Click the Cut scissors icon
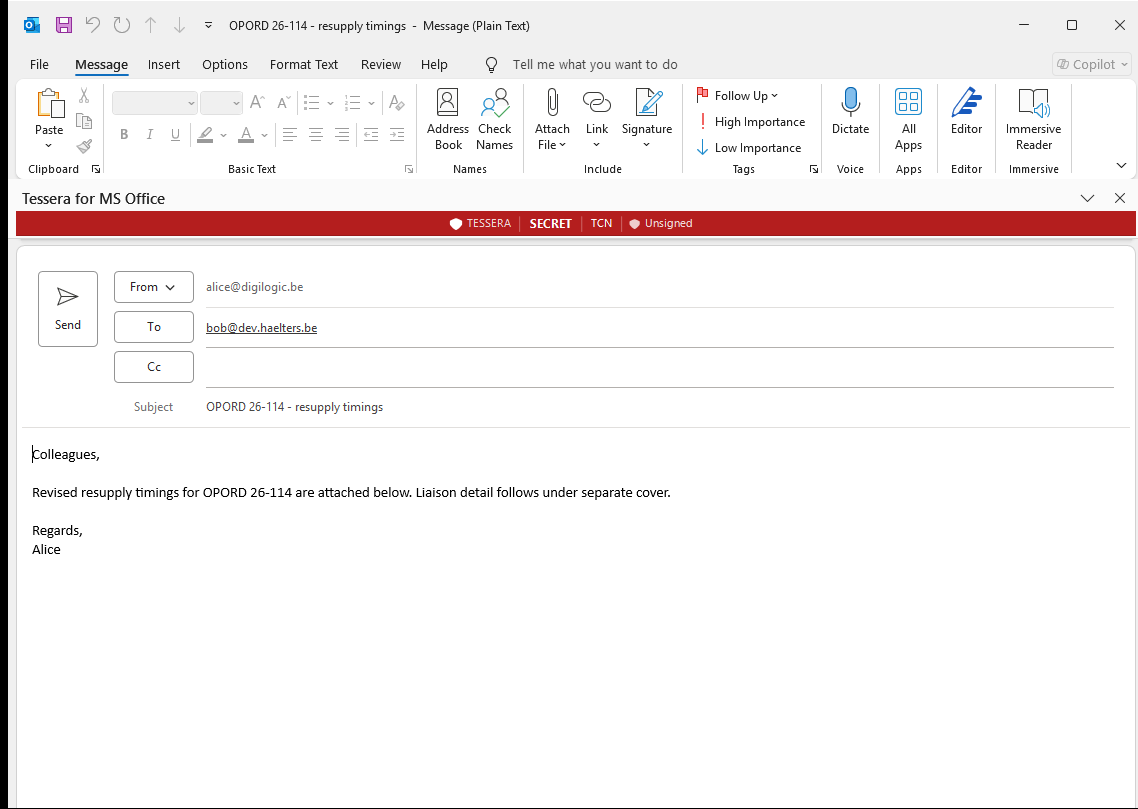 pos(84,95)
